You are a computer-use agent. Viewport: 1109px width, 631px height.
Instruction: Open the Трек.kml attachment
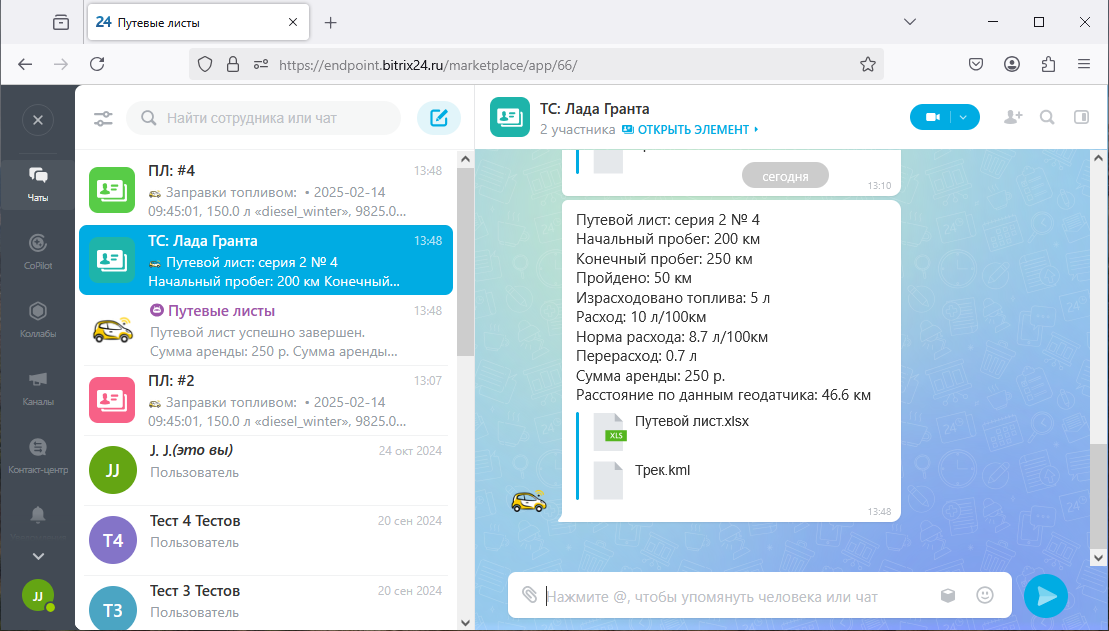[663, 470]
